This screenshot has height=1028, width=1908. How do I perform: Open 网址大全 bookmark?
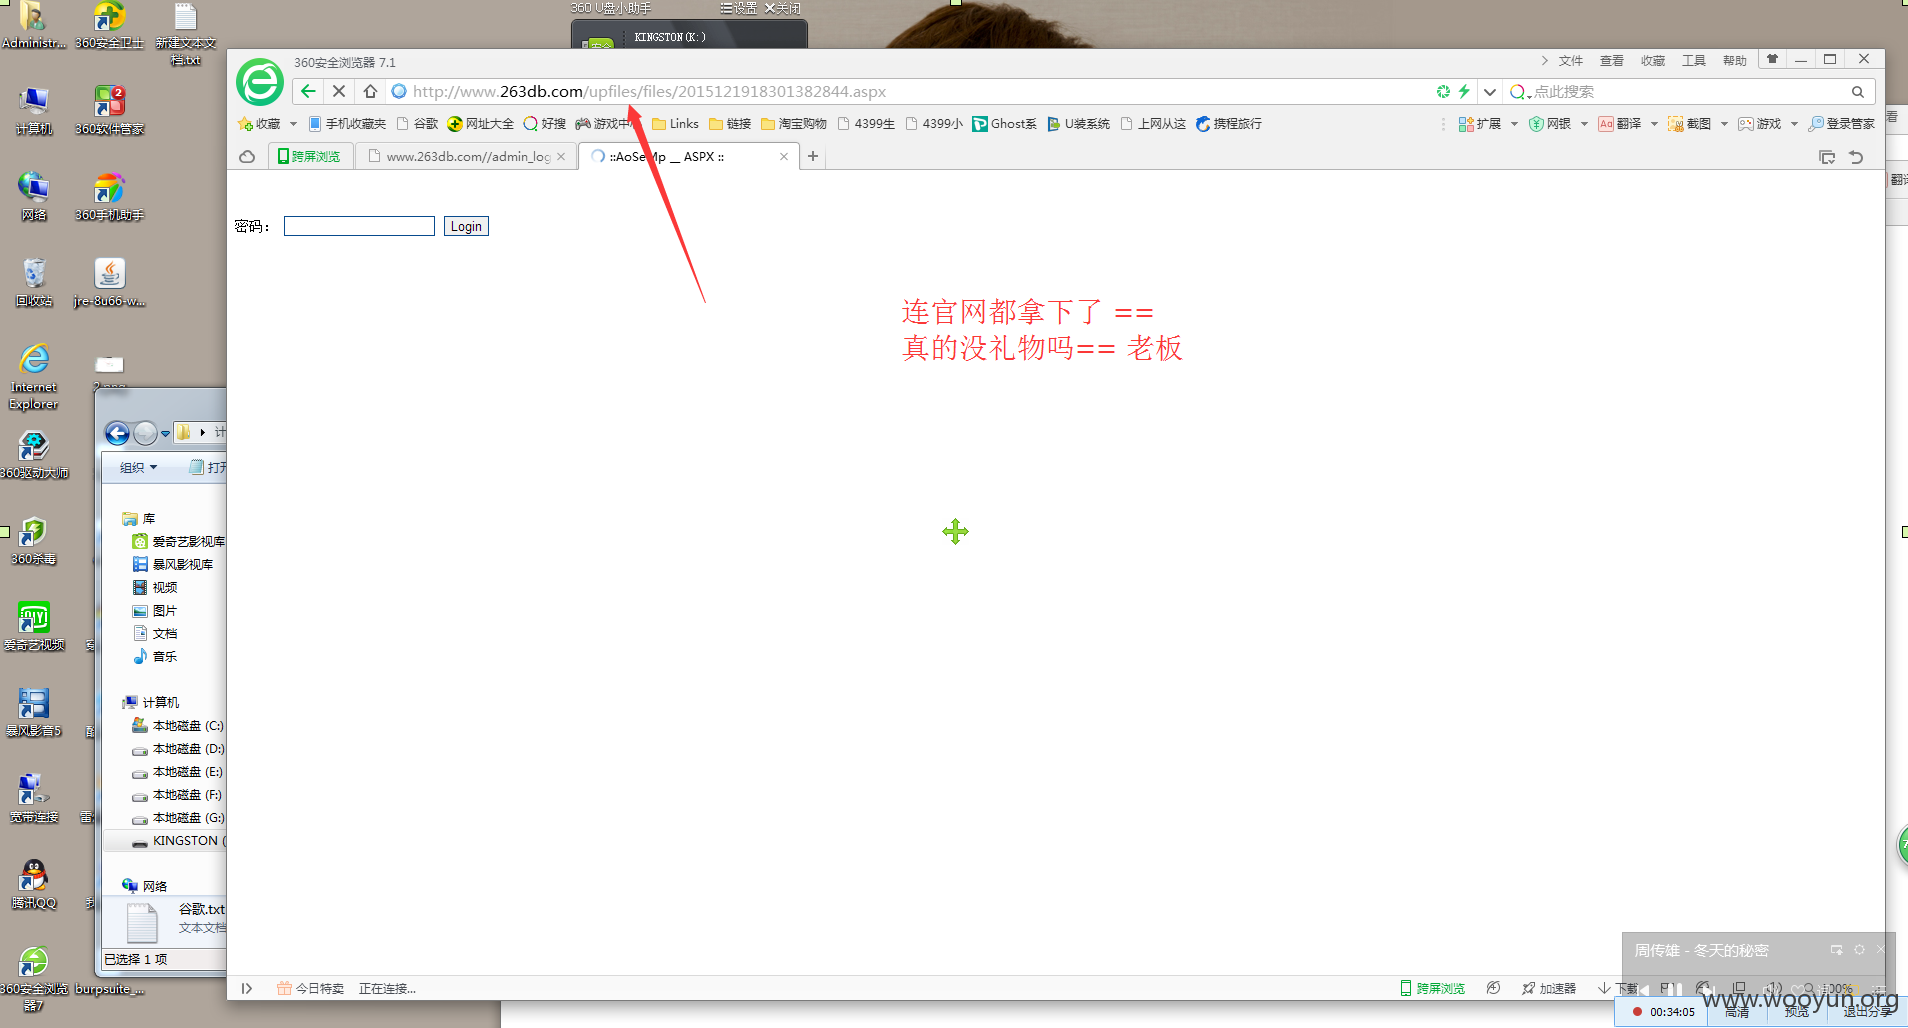(x=481, y=124)
